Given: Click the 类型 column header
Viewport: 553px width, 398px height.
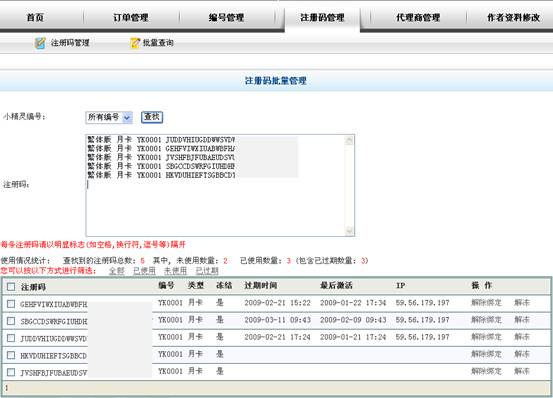Looking at the screenshot, I should pyautogui.click(x=196, y=286).
